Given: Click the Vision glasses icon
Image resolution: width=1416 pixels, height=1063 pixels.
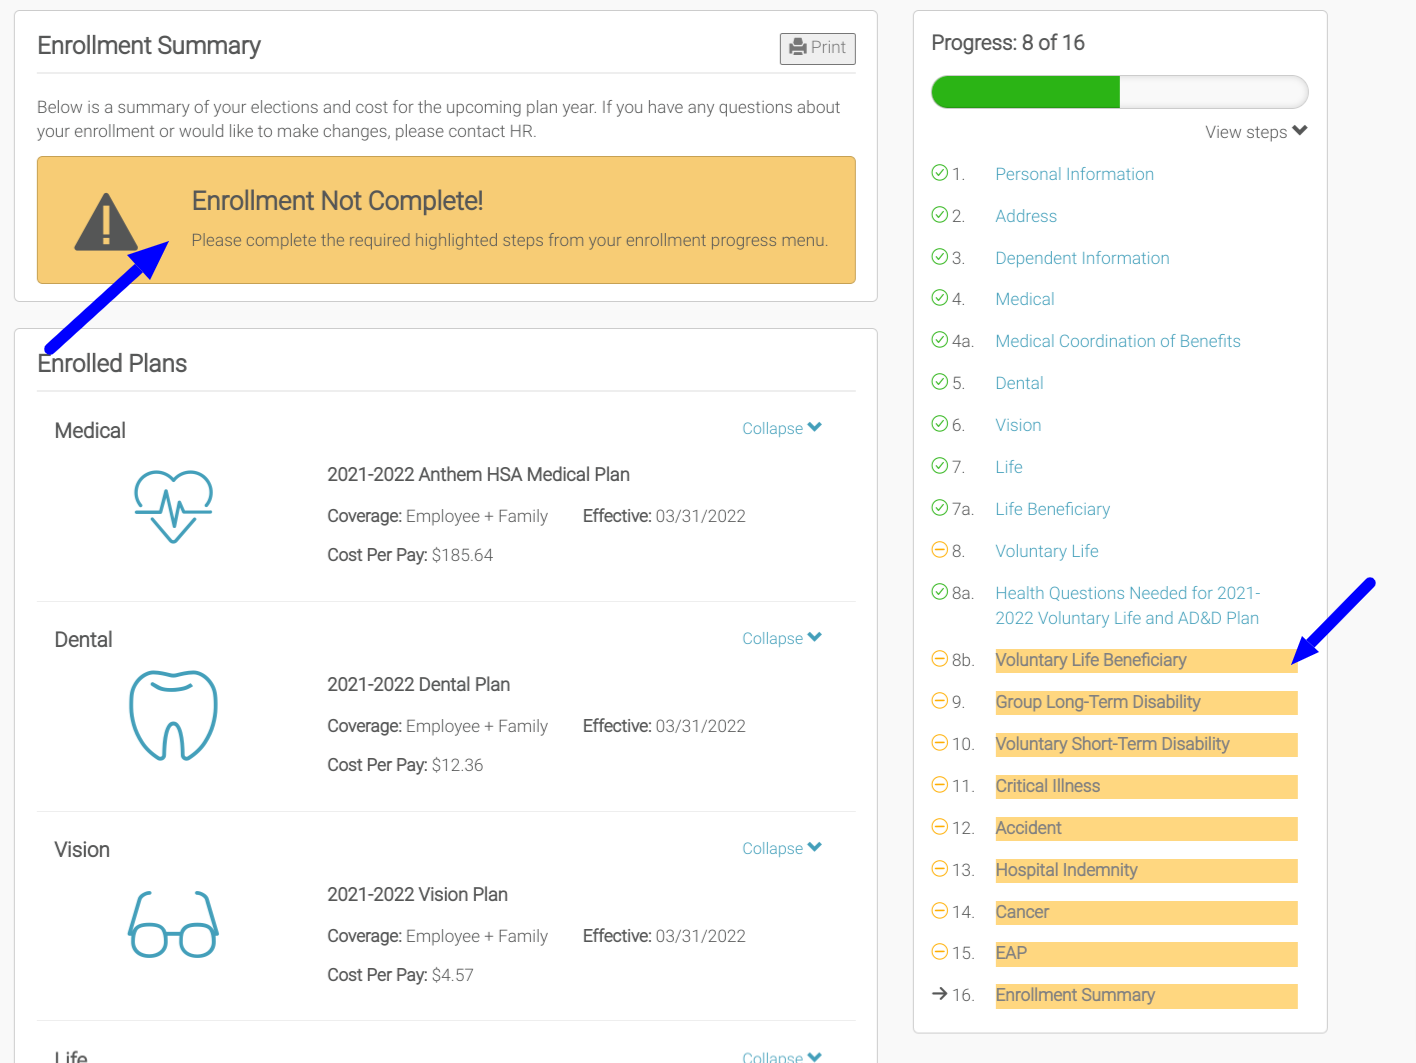Looking at the screenshot, I should point(173,925).
